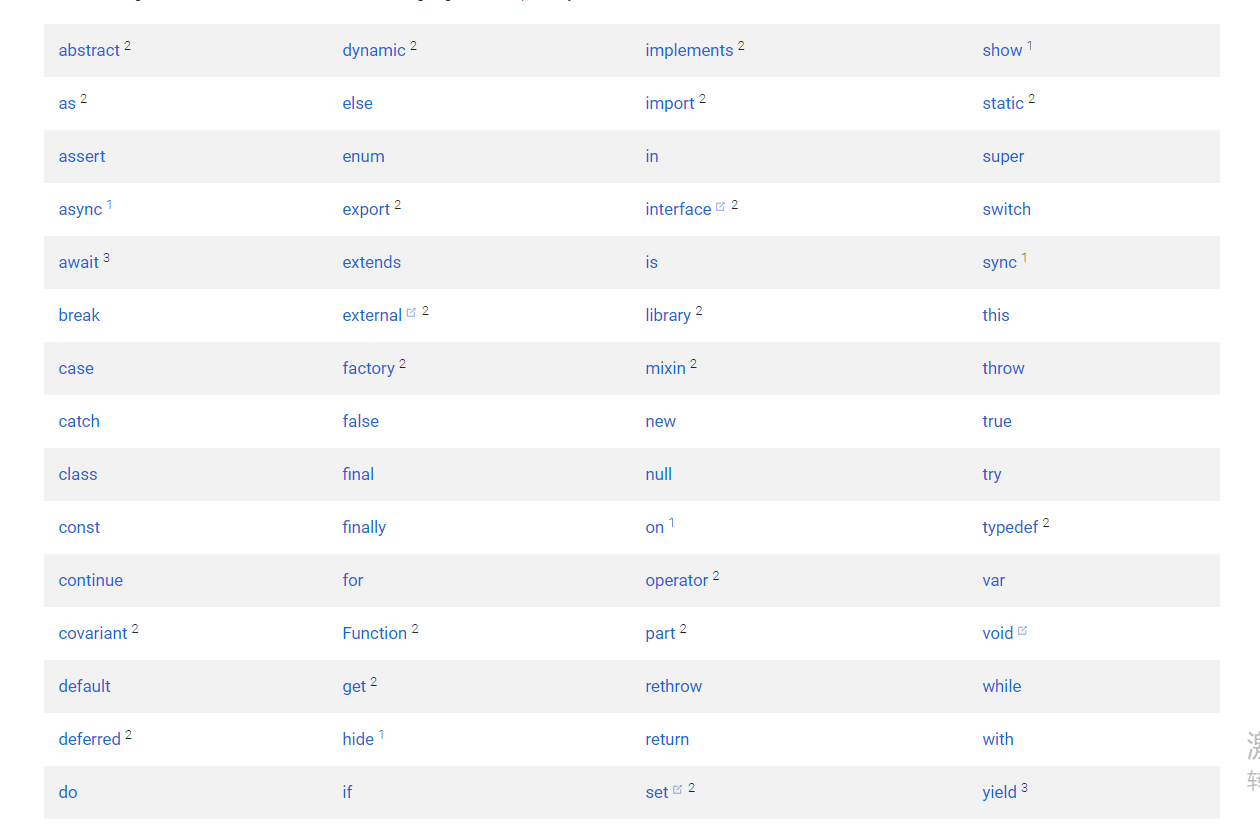Click external-link icon beside interface keyword
Viewport: 1260px width, 829px height.
(720, 207)
